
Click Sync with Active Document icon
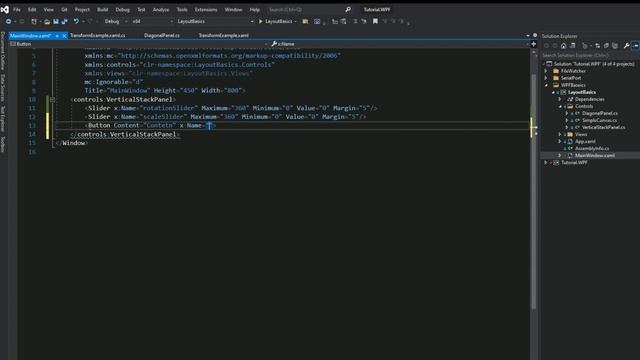click(x=598, y=46)
